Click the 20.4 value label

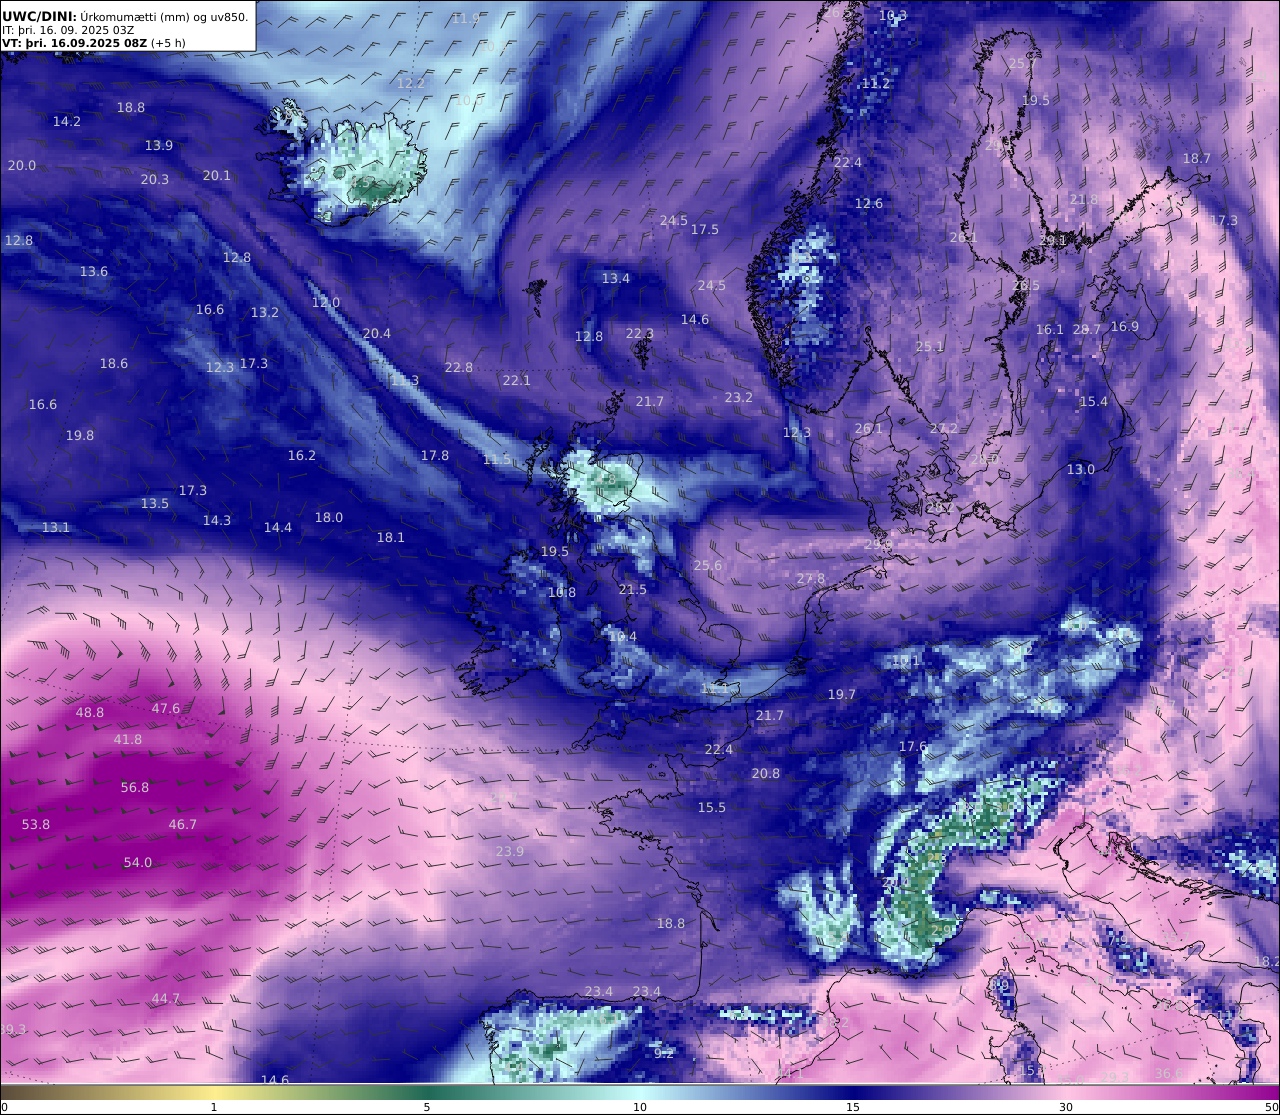point(377,334)
